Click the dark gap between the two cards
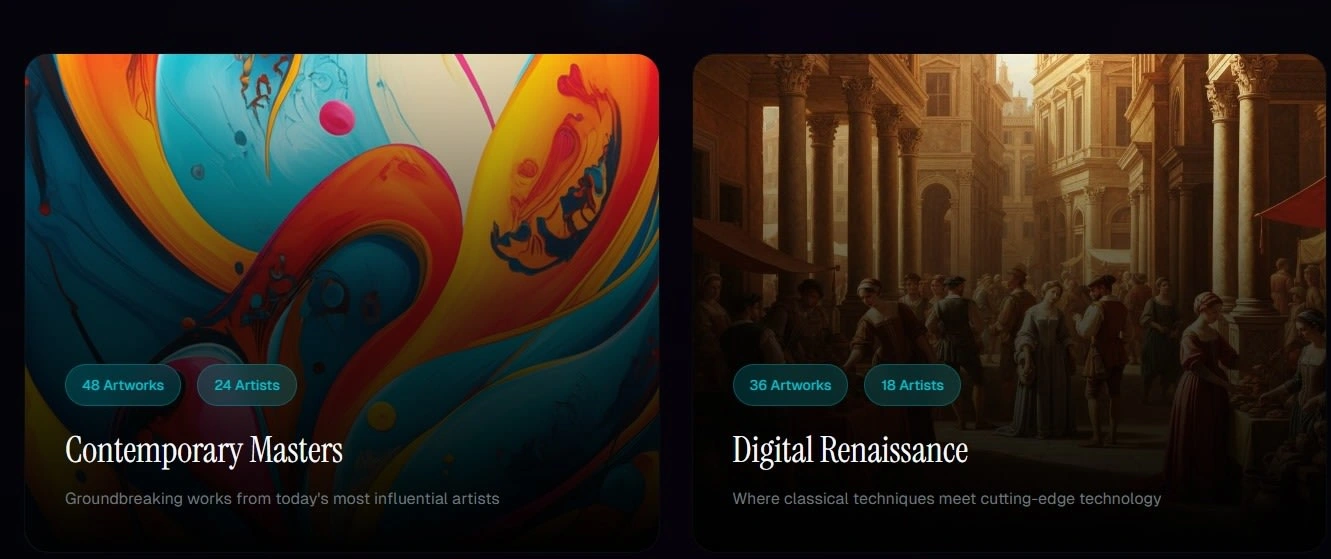Screen dimensions: 1331x559 (x=676, y=300)
